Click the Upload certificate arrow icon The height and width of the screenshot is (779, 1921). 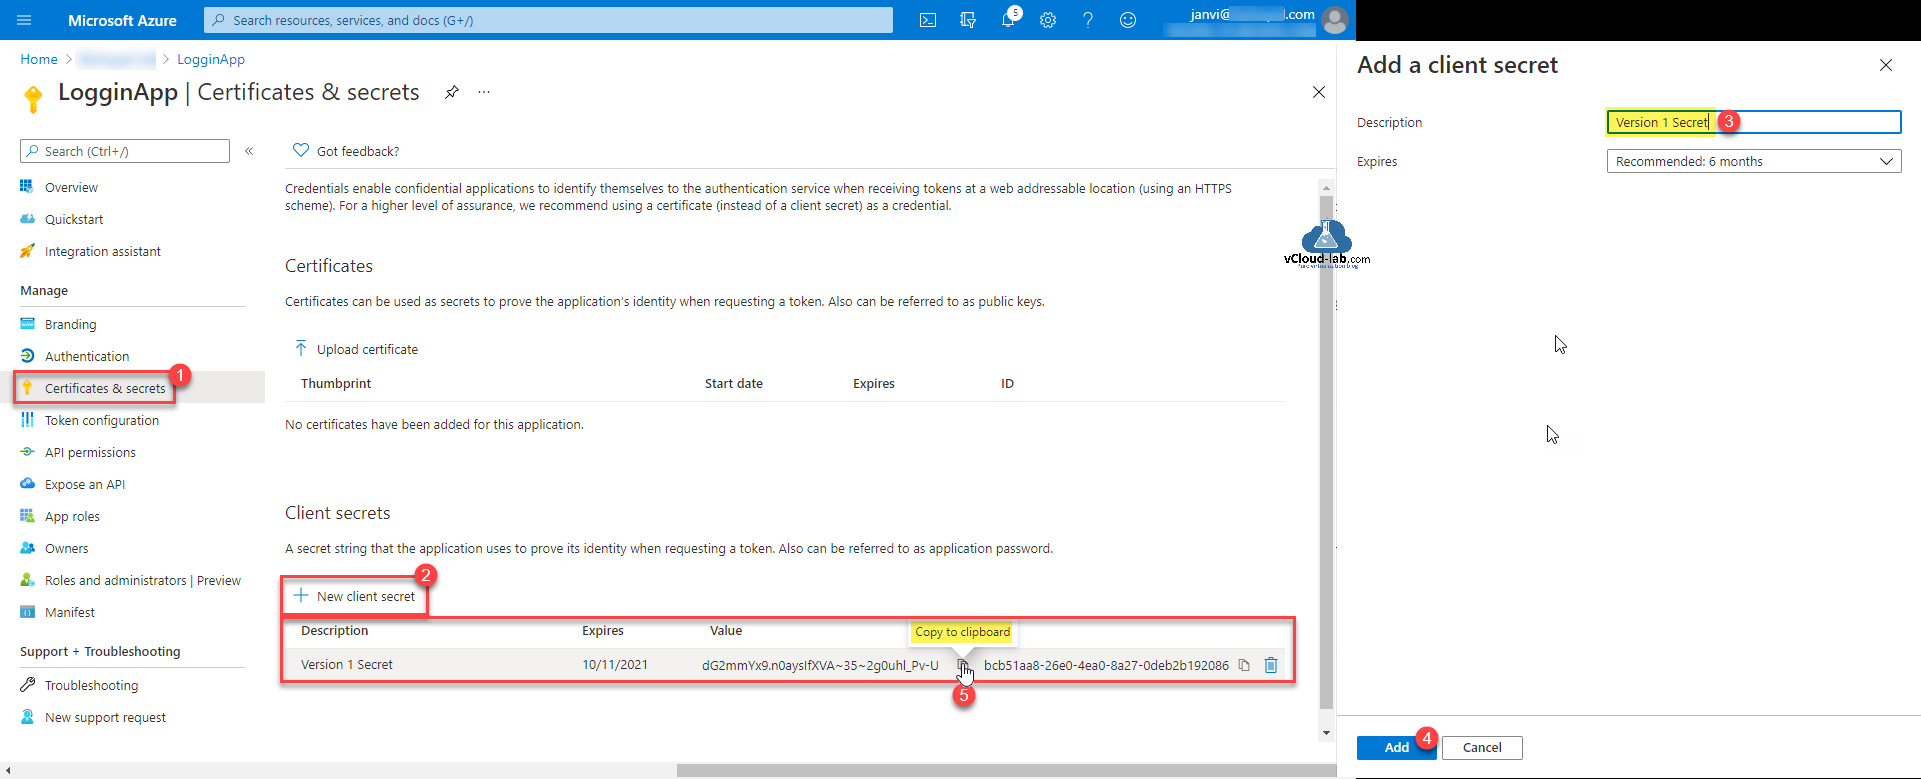300,349
